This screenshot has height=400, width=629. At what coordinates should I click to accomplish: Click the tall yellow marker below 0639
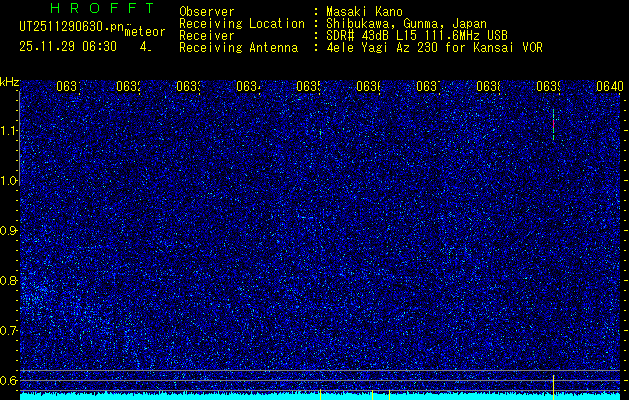(x=554, y=387)
